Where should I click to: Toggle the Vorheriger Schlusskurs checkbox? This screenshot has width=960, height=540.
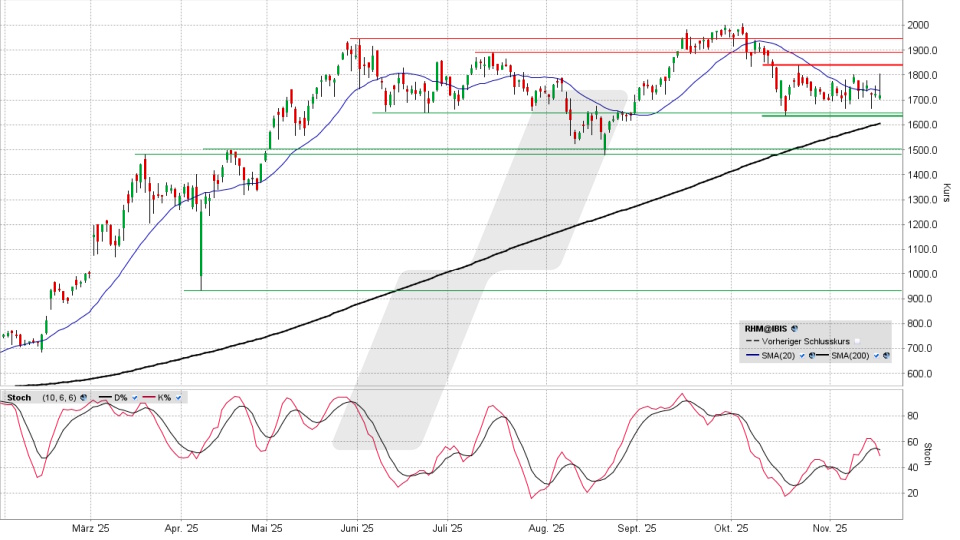(857, 341)
